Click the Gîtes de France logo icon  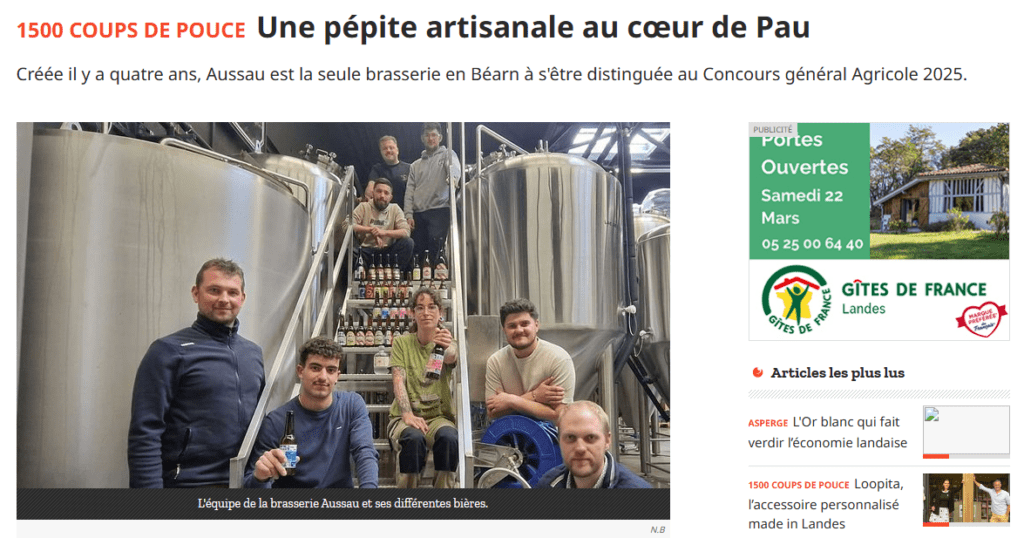click(796, 300)
